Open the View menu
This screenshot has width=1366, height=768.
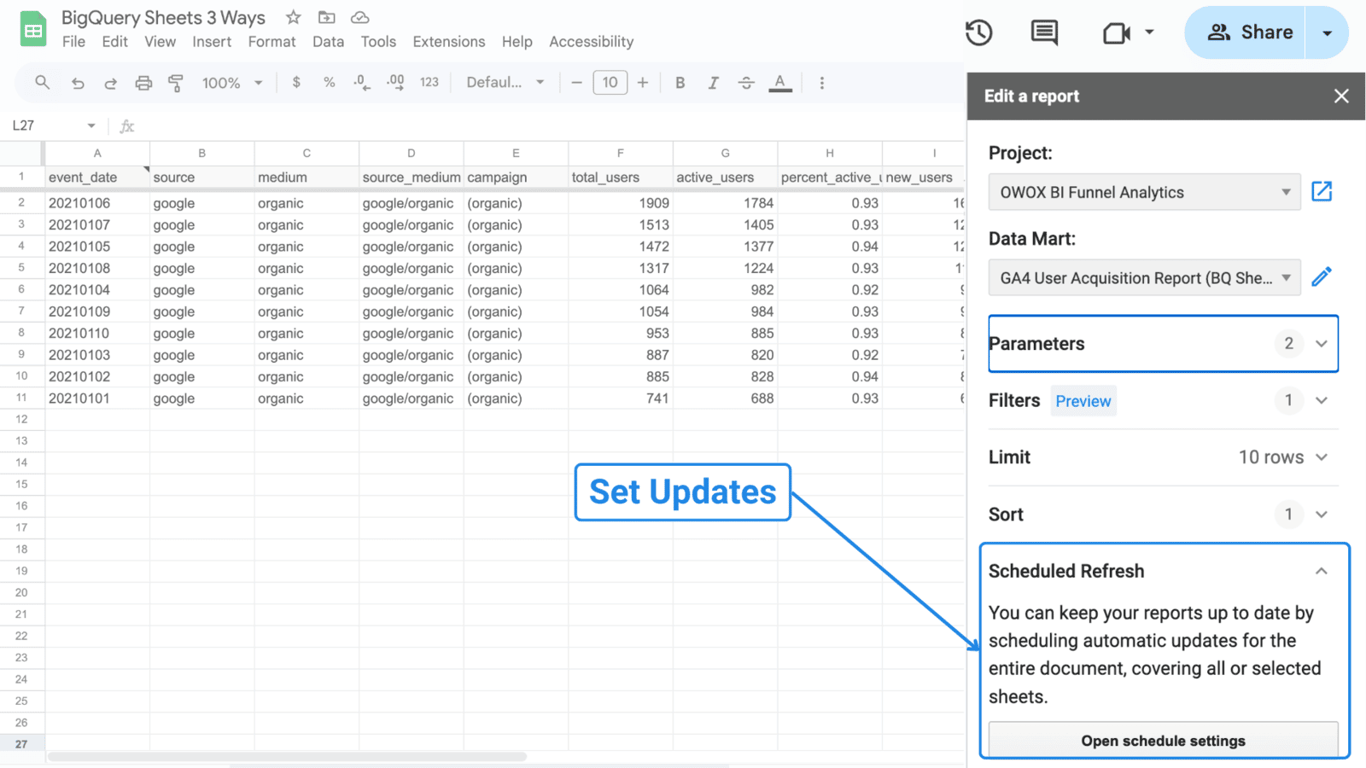[160, 42]
